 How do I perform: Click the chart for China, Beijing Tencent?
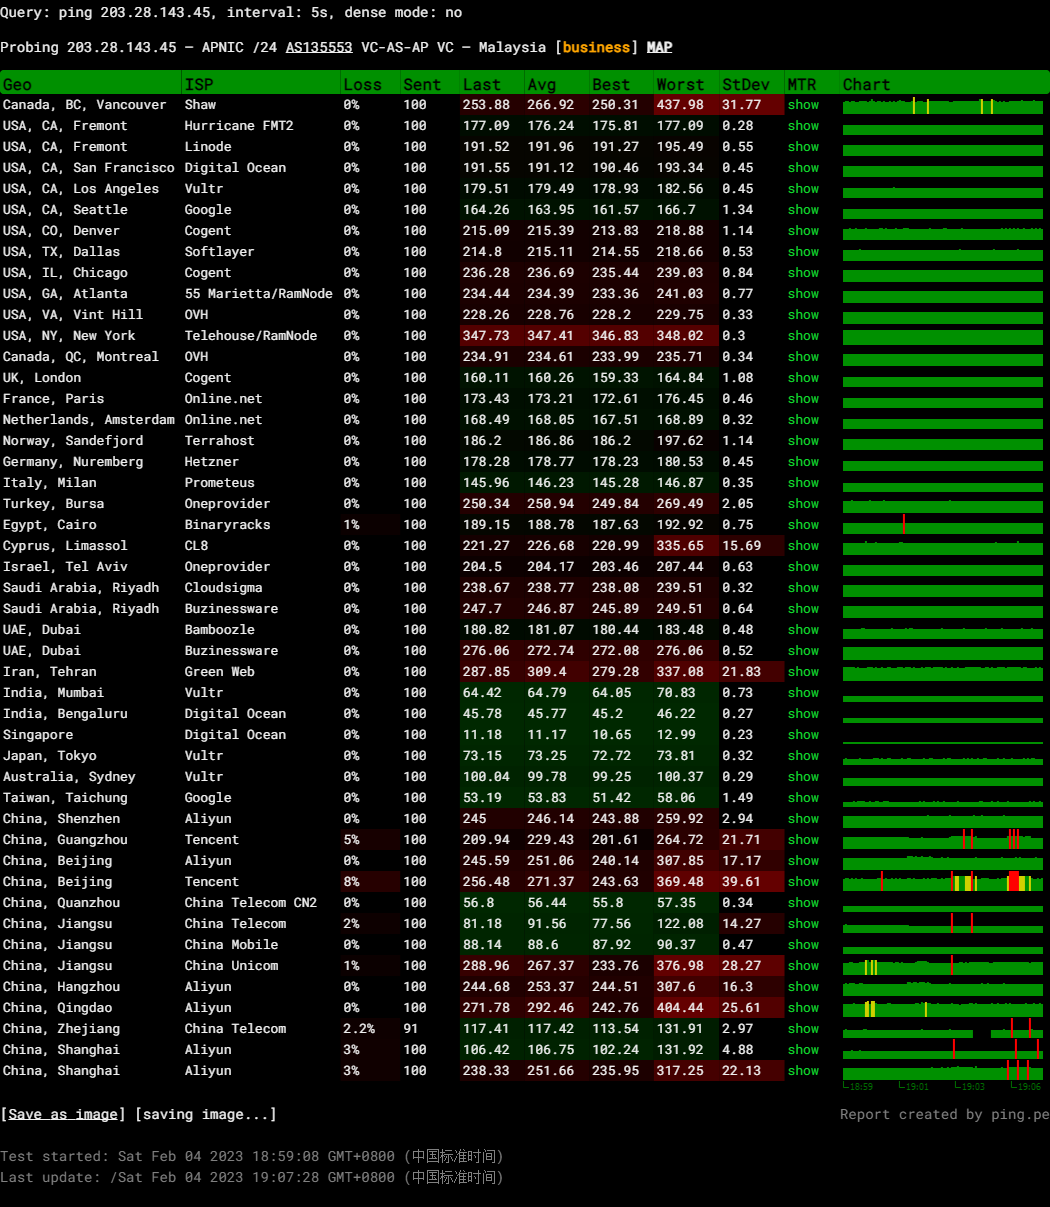click(942, 882)
